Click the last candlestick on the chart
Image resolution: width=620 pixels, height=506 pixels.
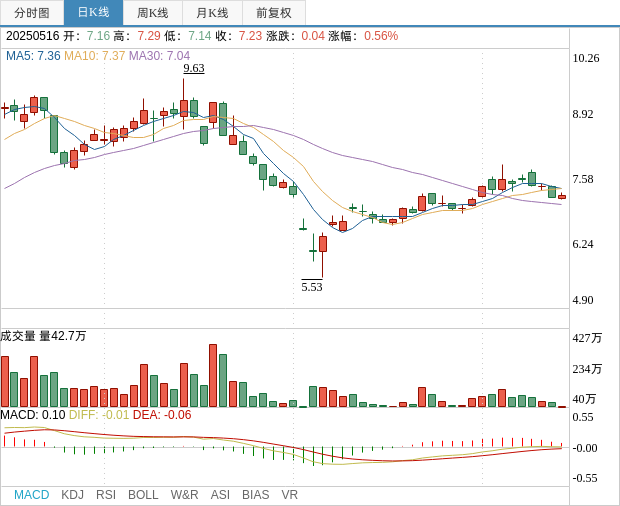tap(562, 196)
